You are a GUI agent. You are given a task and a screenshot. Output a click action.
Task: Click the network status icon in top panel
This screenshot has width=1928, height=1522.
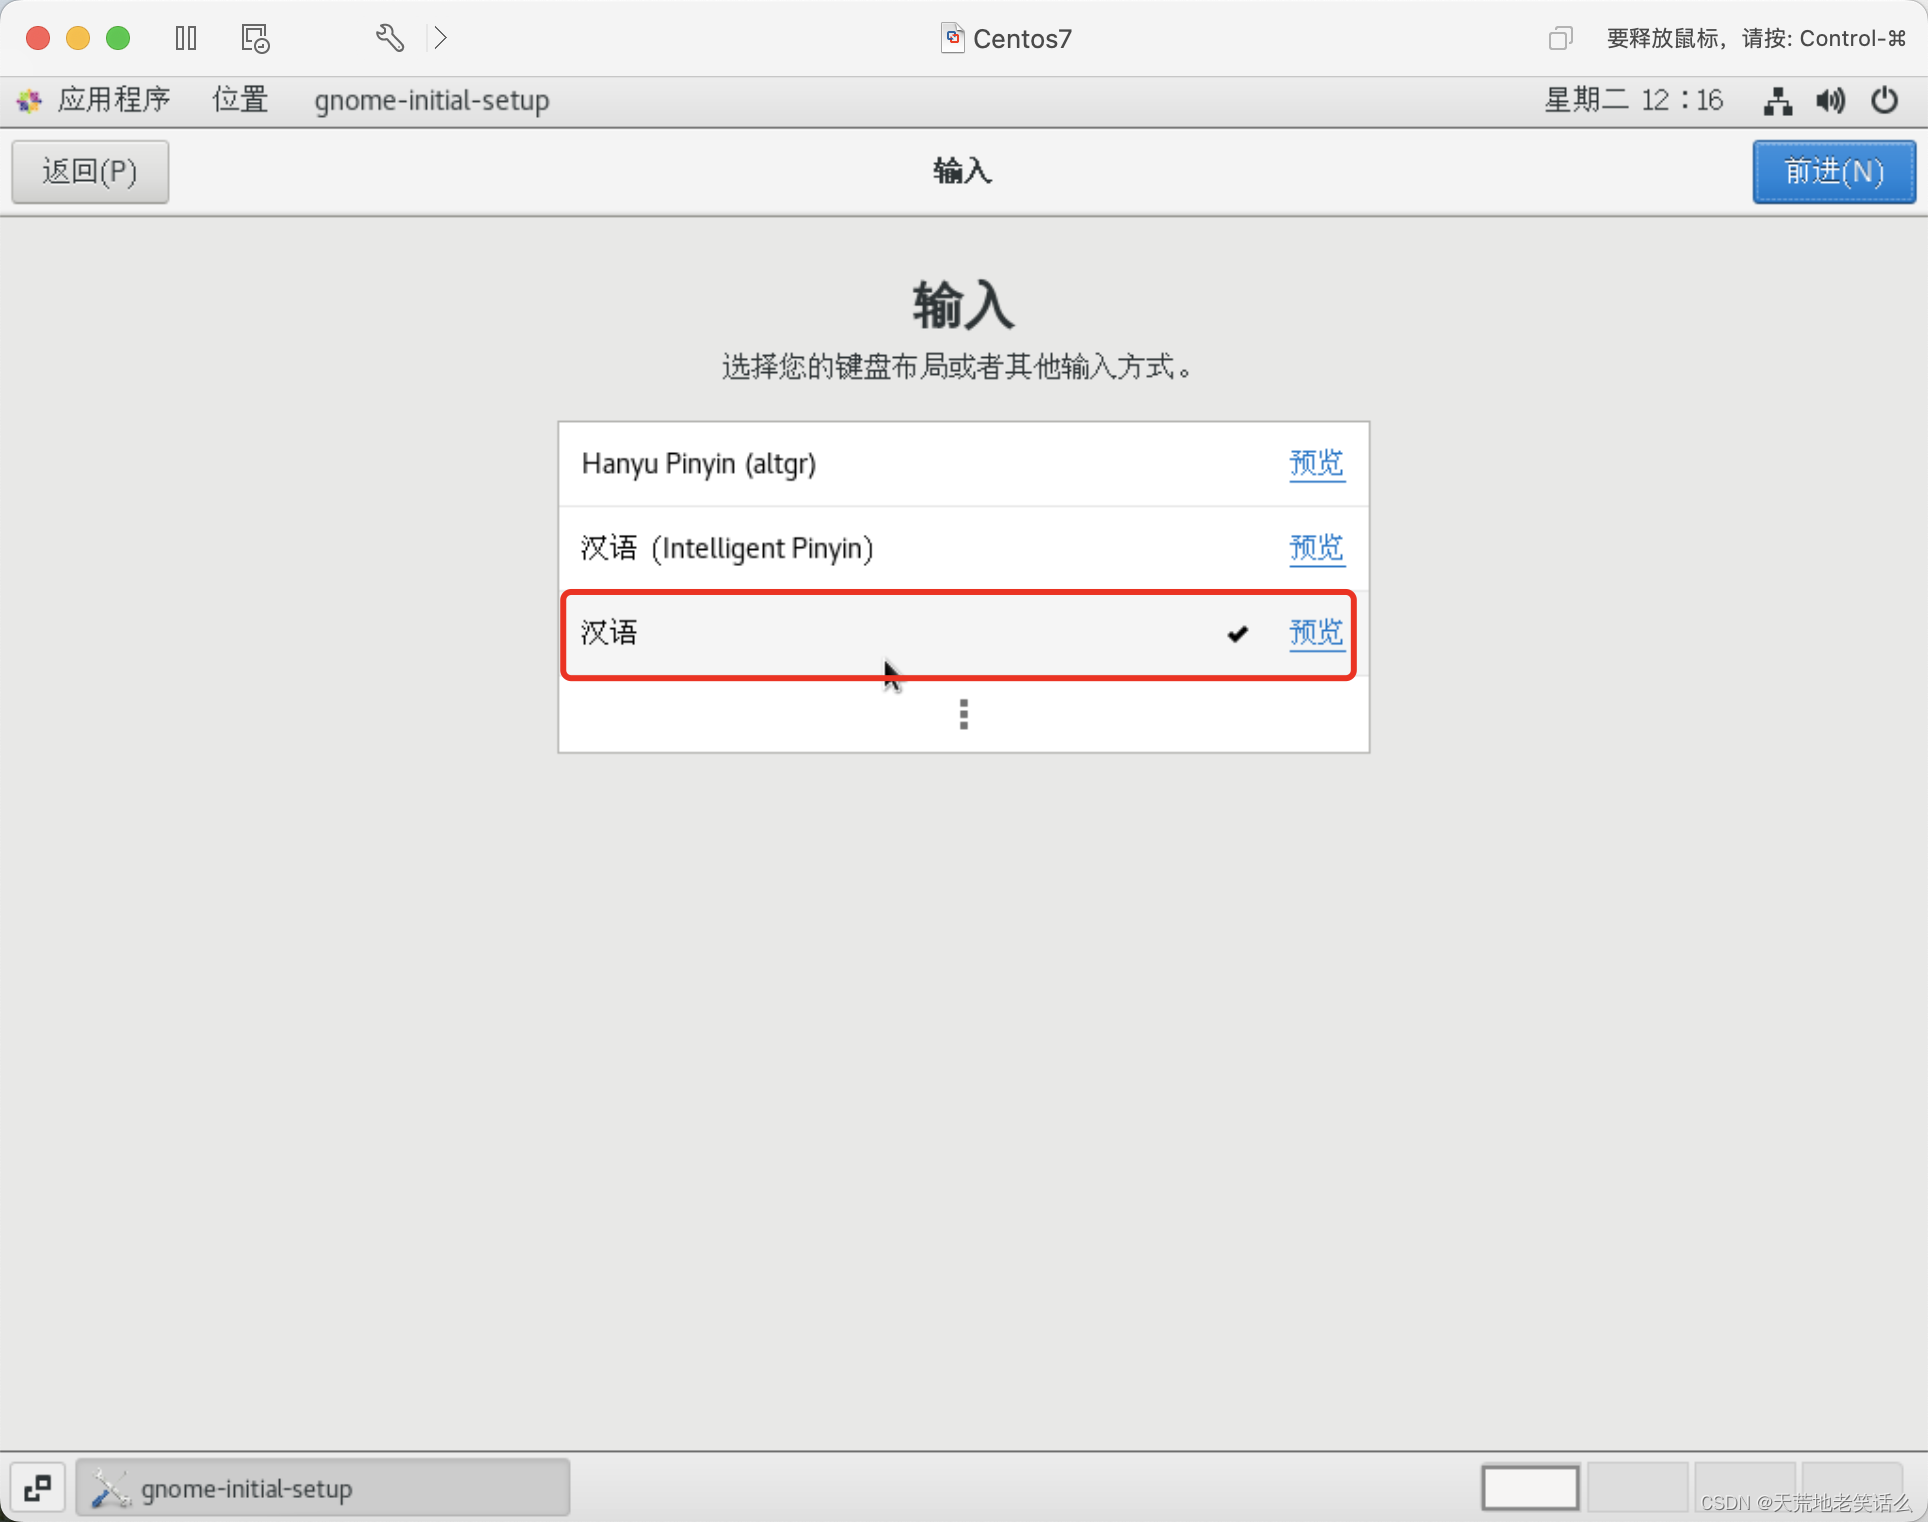click(1777, 101)
